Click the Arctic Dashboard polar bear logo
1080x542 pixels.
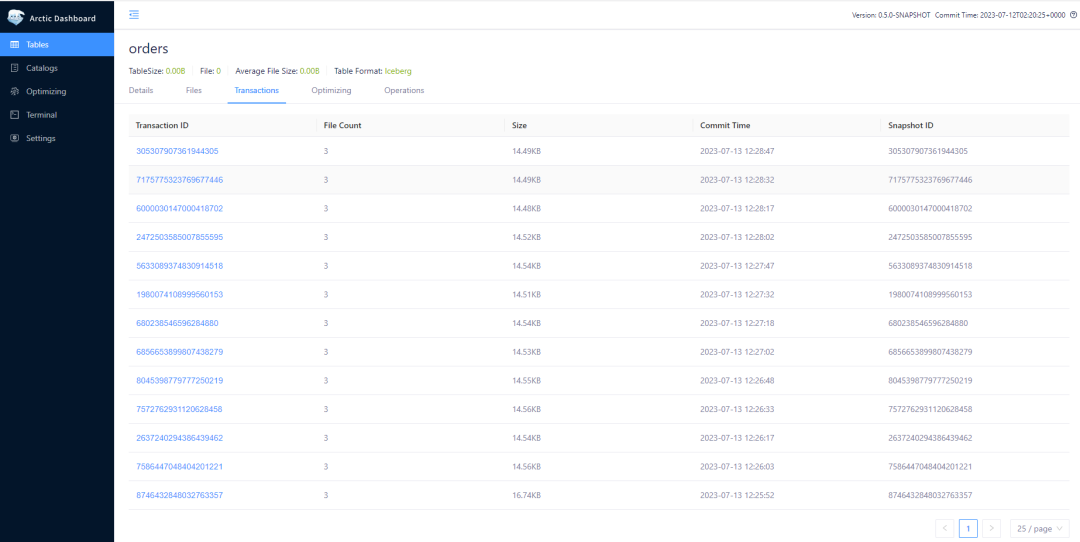tap(15, 17)
